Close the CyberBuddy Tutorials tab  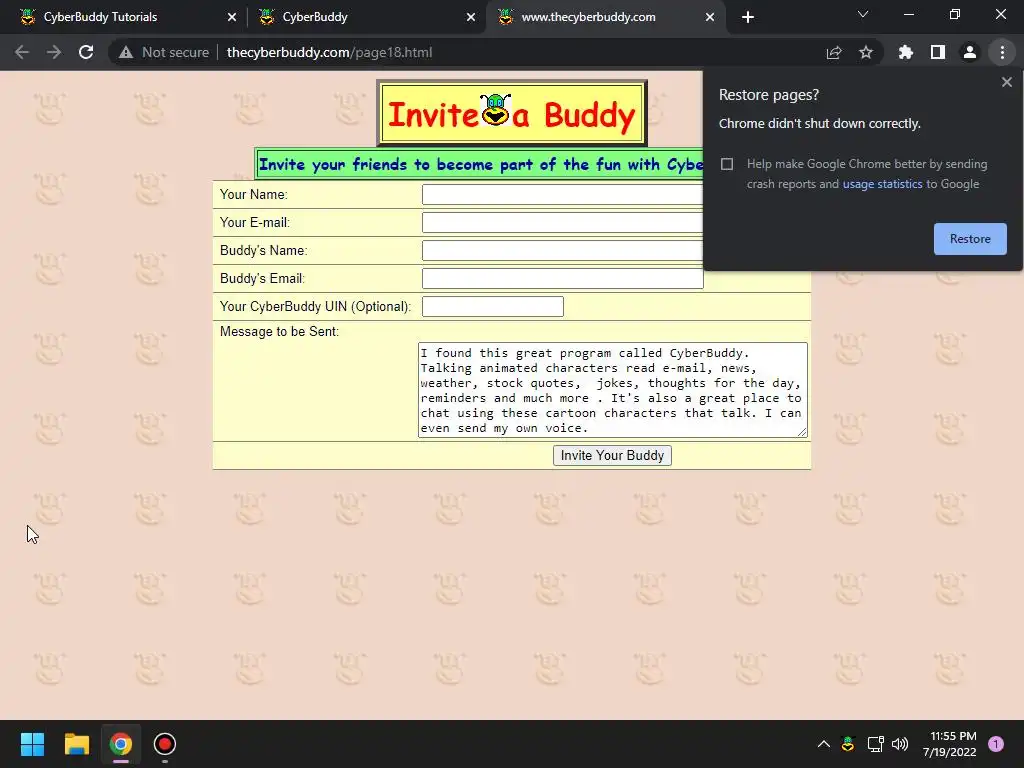(x=232, y=17)
